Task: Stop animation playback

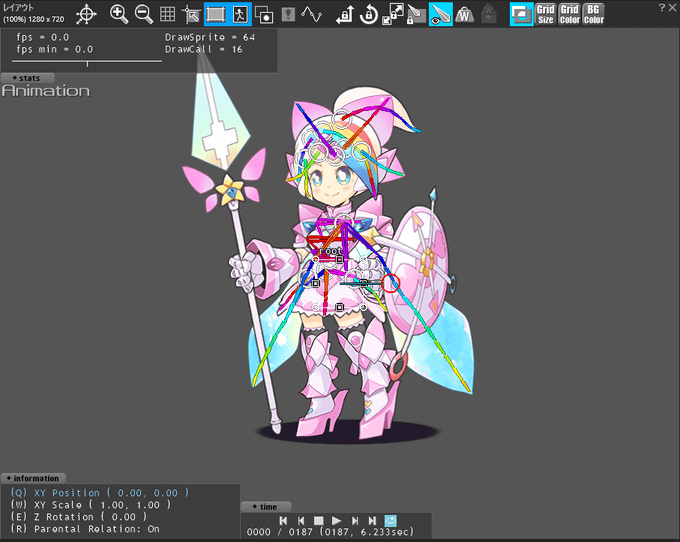Action: (x=319, y=520)
